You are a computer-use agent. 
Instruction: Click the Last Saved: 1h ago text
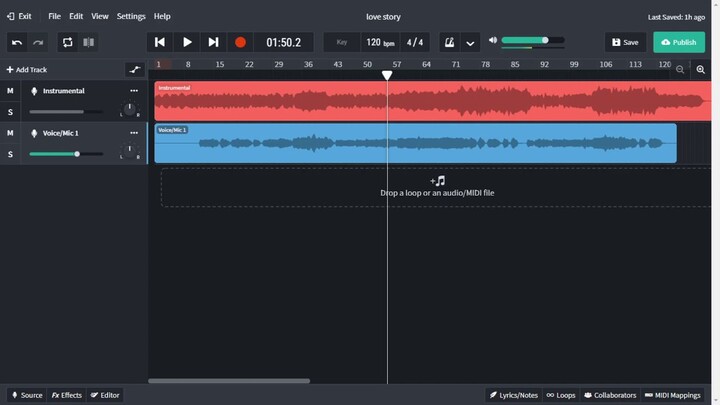point(676,17)
